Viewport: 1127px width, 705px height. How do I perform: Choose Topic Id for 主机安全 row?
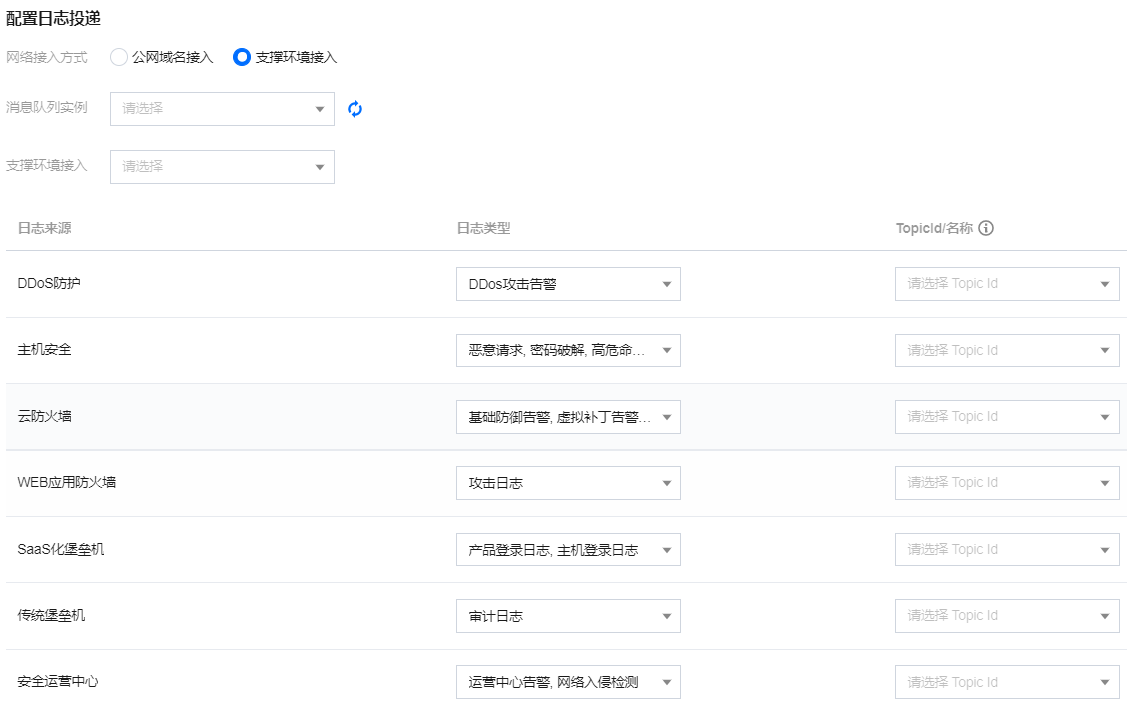point(1007,351)
